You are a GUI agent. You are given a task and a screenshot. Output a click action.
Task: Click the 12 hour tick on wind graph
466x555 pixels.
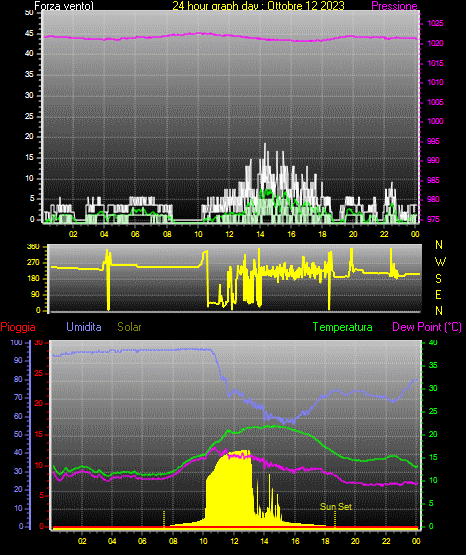[229, 234]
